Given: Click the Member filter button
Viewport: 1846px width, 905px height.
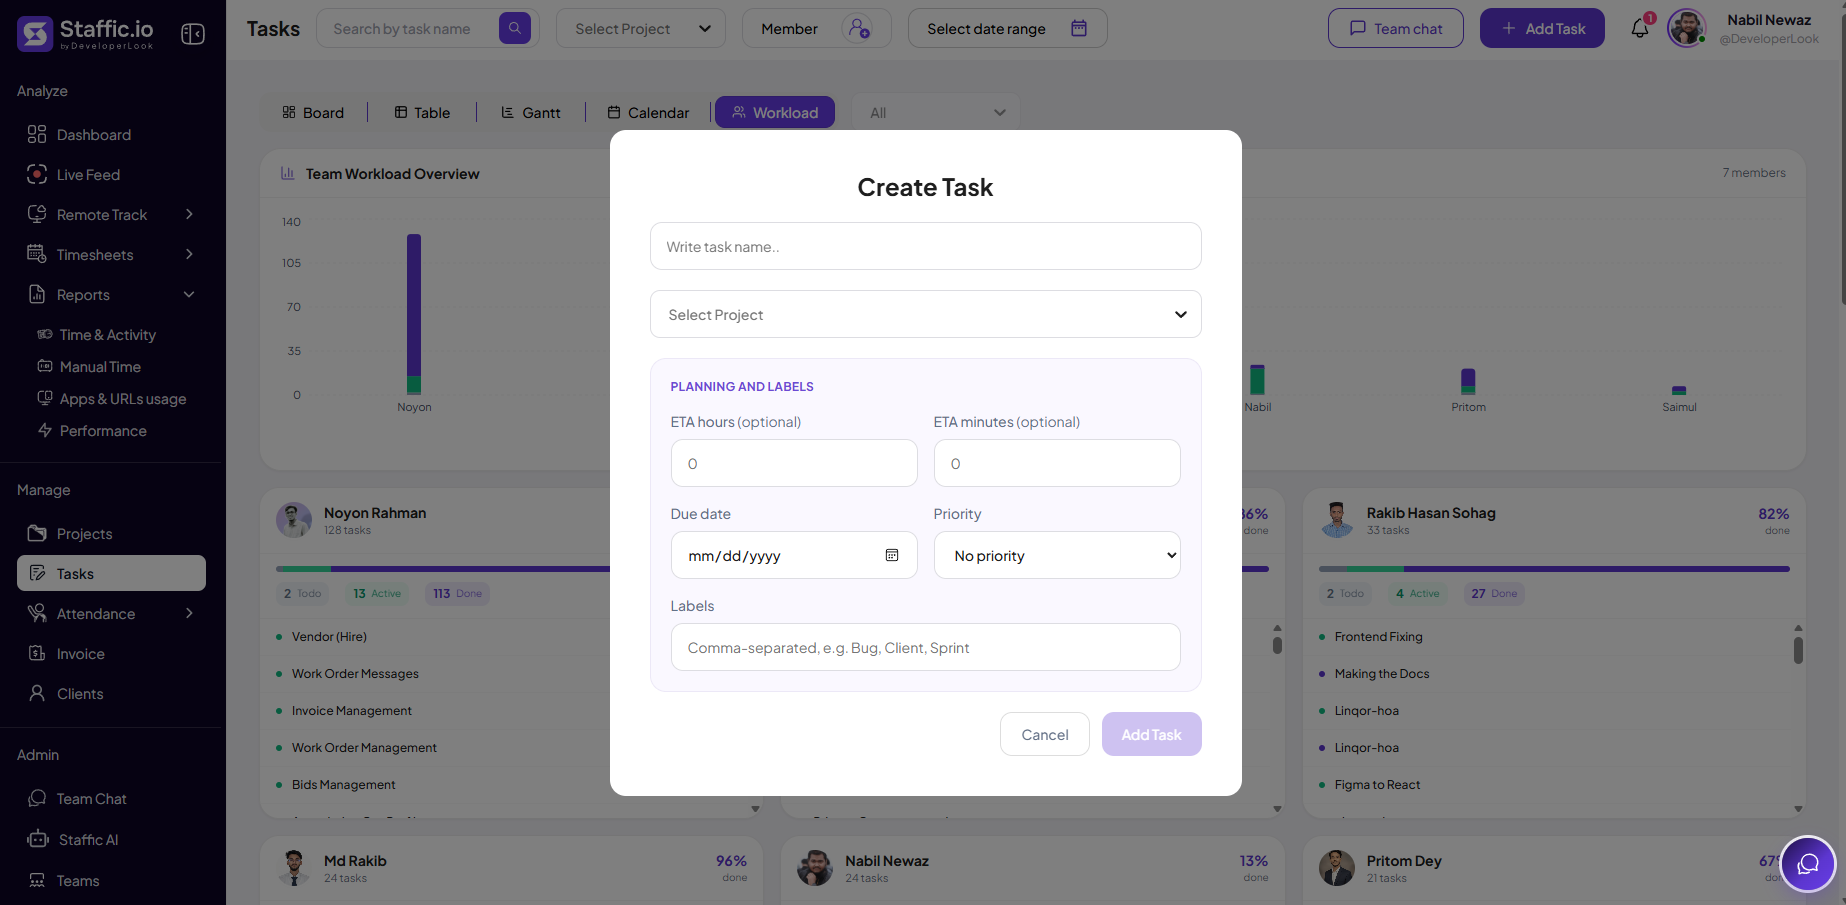Looking at the screenshot, I should (x=817, y=28).
